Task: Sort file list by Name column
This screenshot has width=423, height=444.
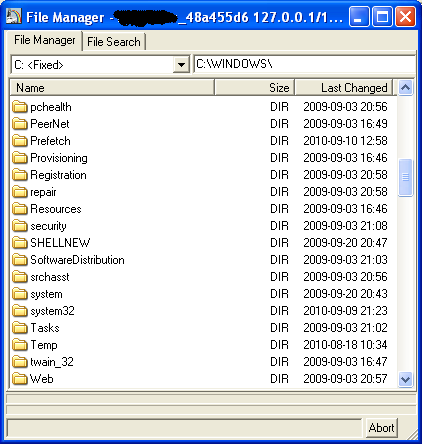Action: click(112, 88)
